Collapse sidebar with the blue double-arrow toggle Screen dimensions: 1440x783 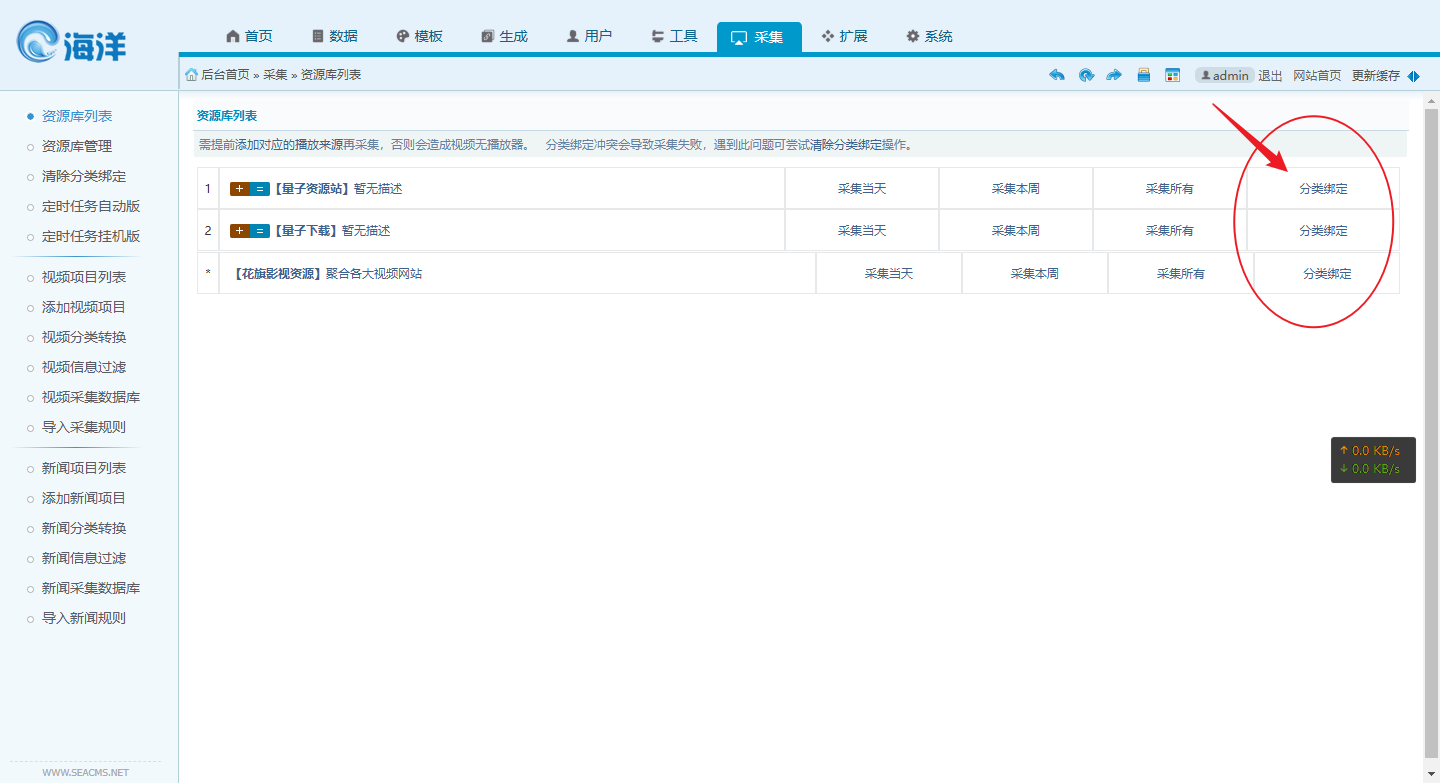pos(1413,76)
